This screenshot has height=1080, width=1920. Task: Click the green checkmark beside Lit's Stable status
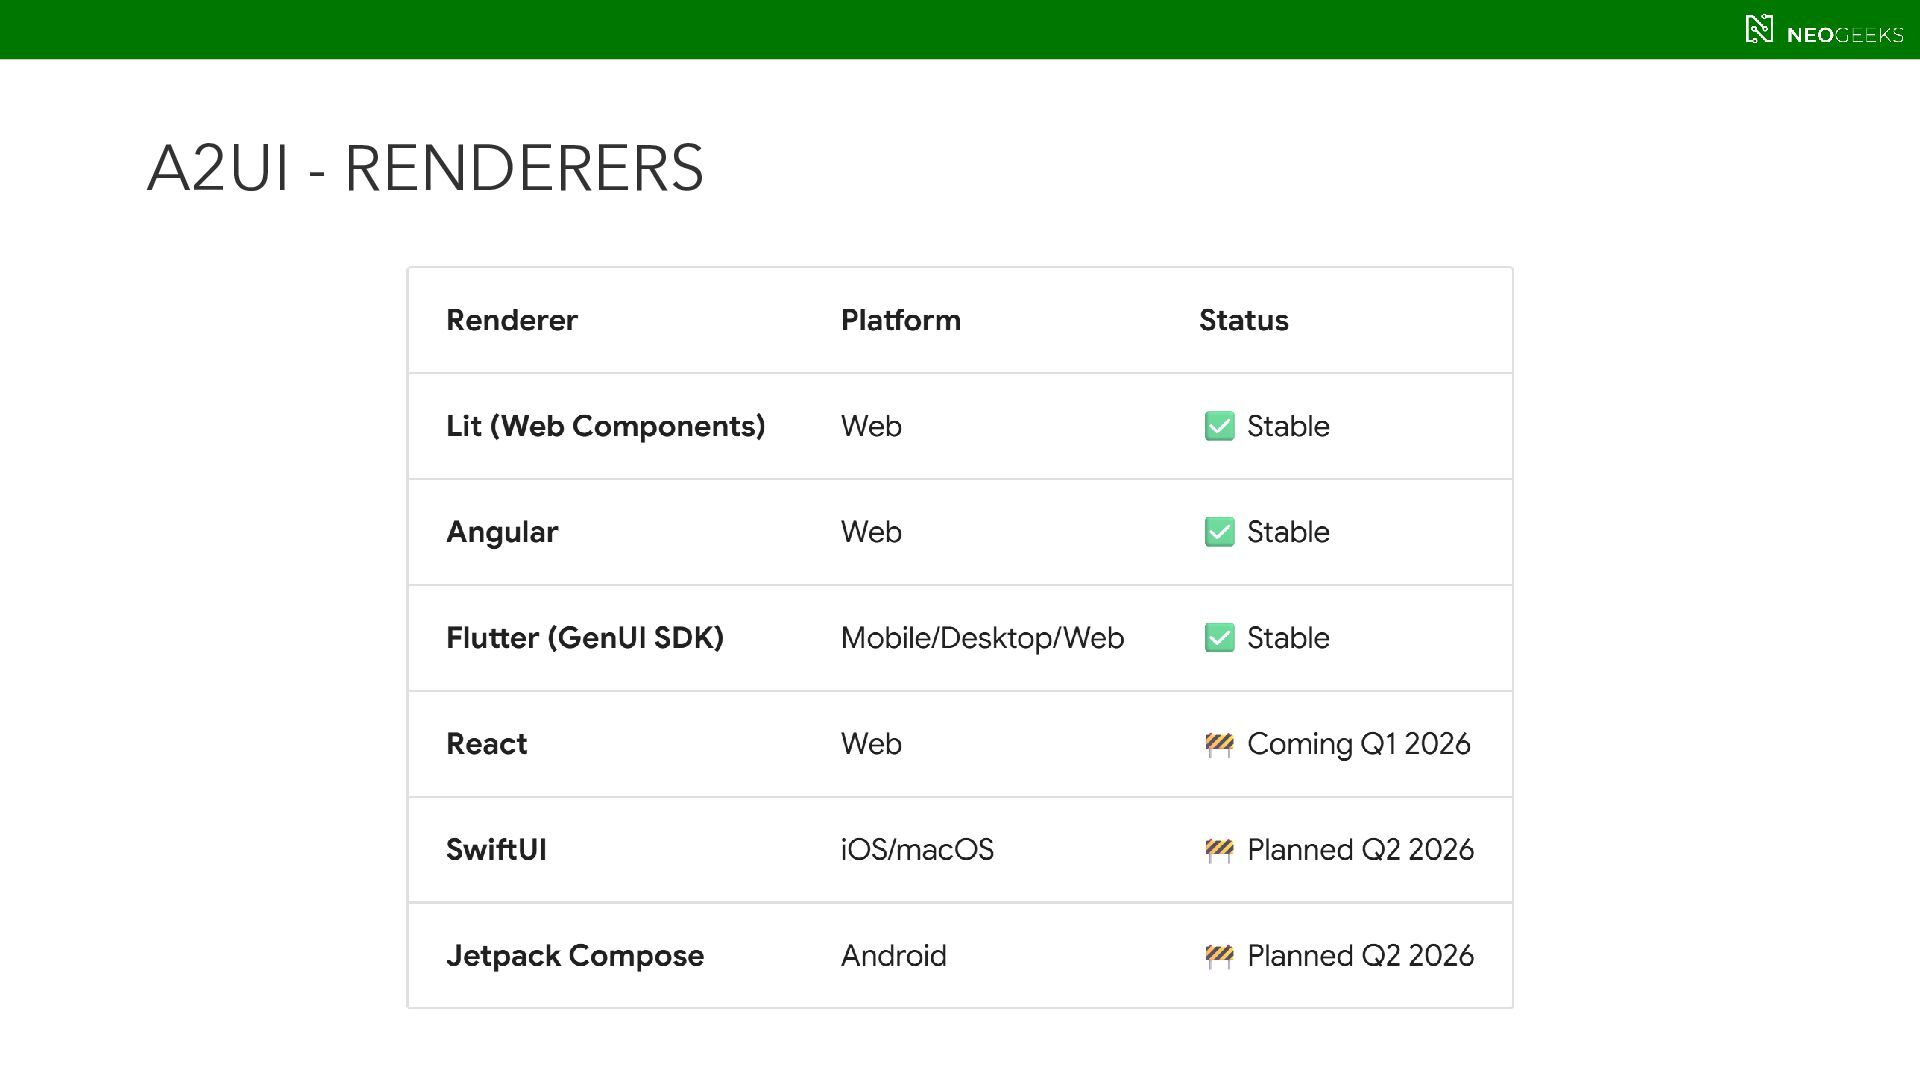pyautogui.click(x=1219, y=426)
